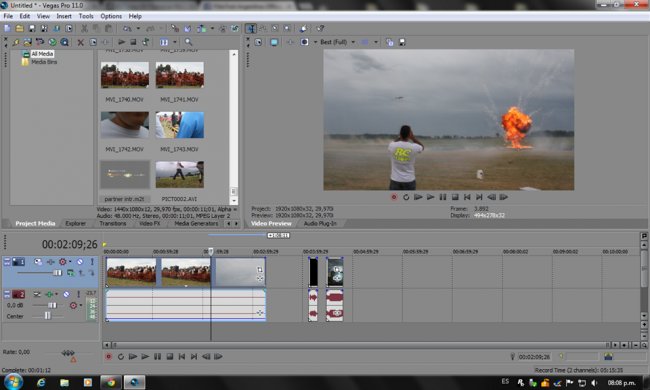This screenshot has height=390, width=650.
Task: Click the Undo arrow in main toolbar
Action: [127, 29]
